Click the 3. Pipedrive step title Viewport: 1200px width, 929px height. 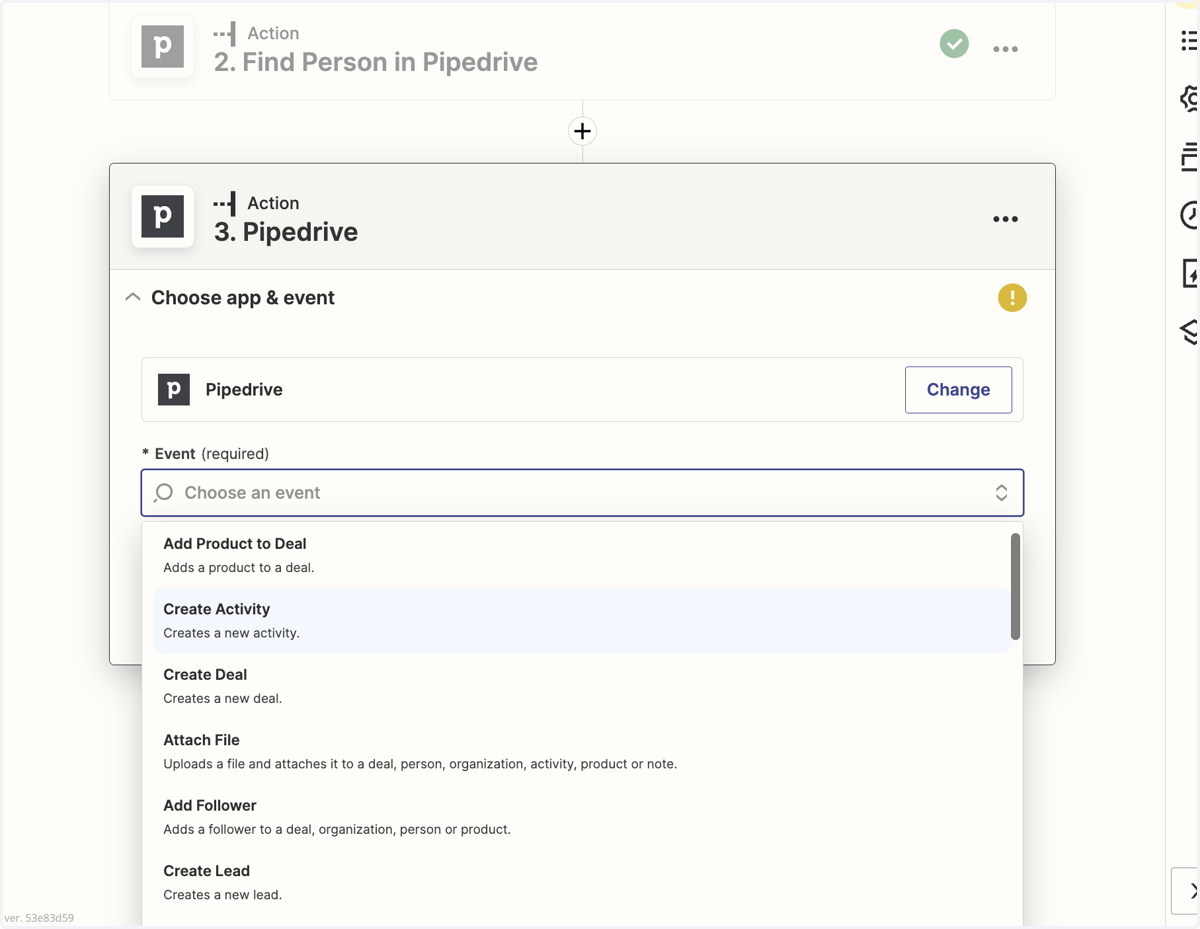[x=285, y=232]
